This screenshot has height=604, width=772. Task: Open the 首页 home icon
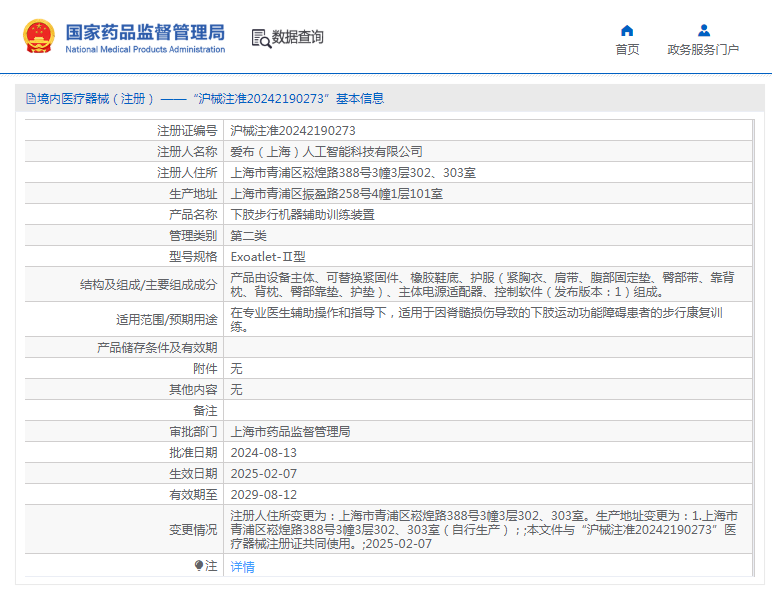click(x=627, y=31)
